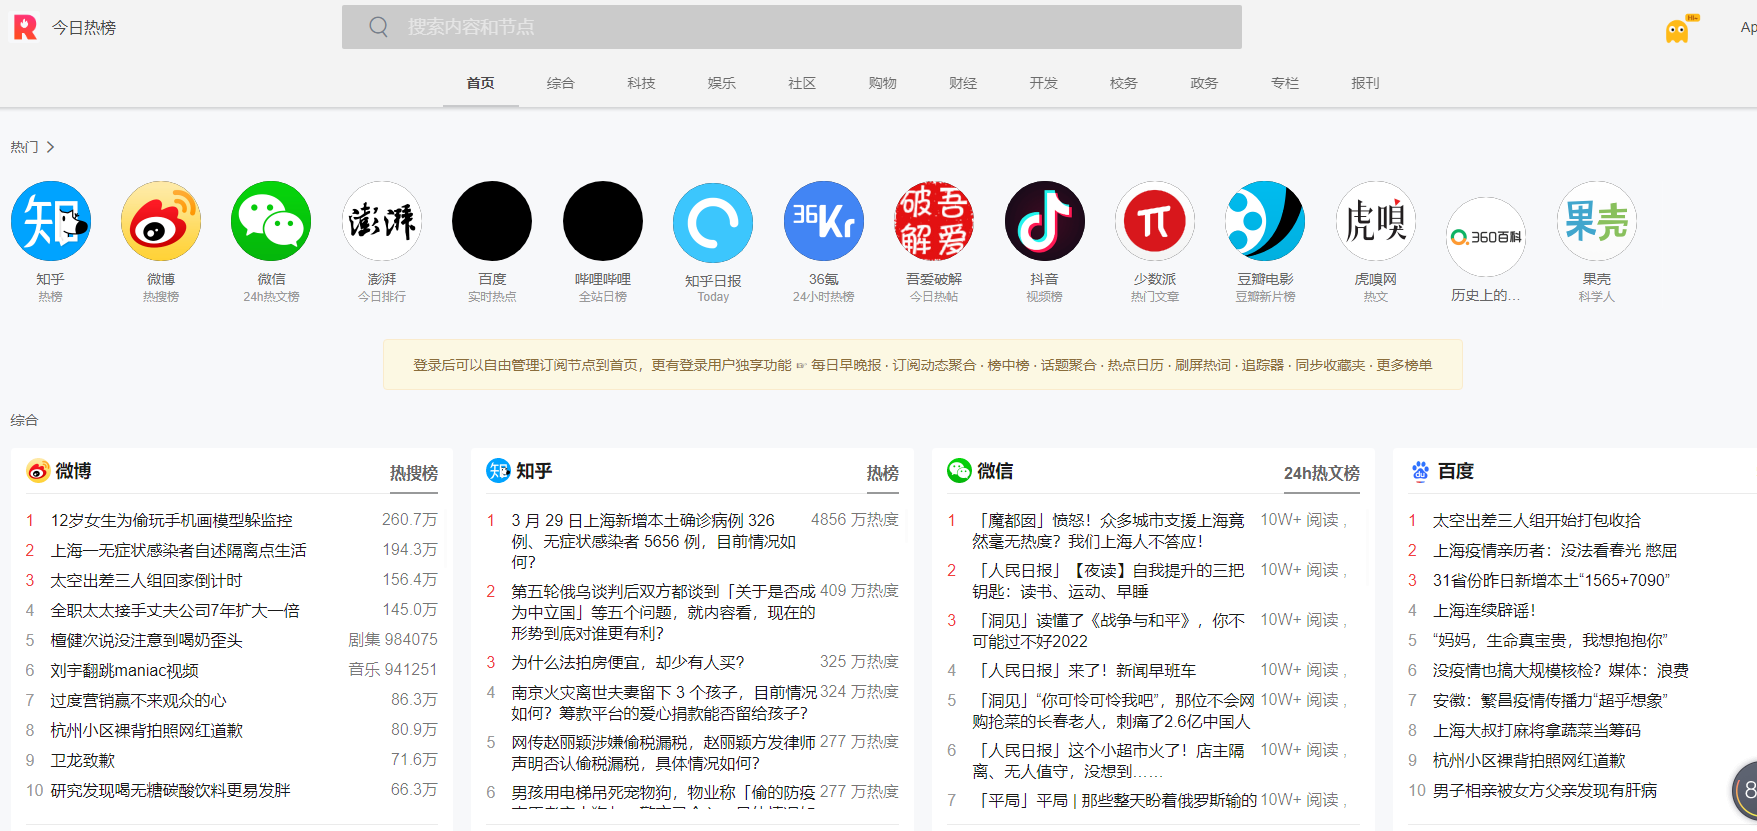Image resolution: width=1757 pixels, height=831 pixels.
Task: Click the 微博 card header logo
Action: pyautogui.click(x=38, y=471)
